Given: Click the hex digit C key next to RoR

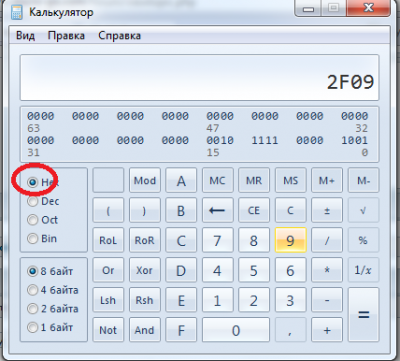Looking at the screenshot, I should (x=181, y=241).
